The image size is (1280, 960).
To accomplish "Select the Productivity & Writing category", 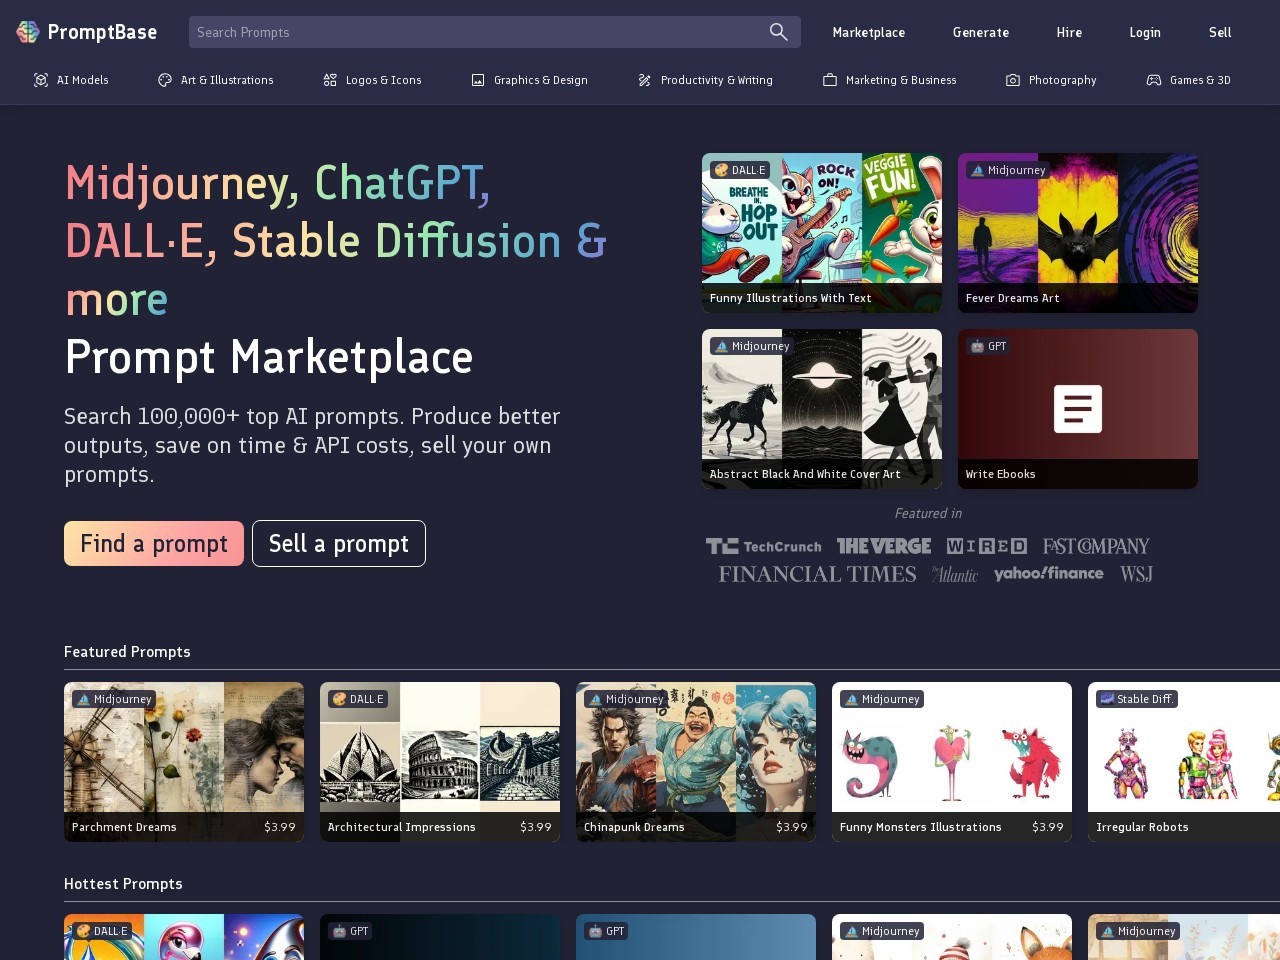I will click(x=705, y=80).
